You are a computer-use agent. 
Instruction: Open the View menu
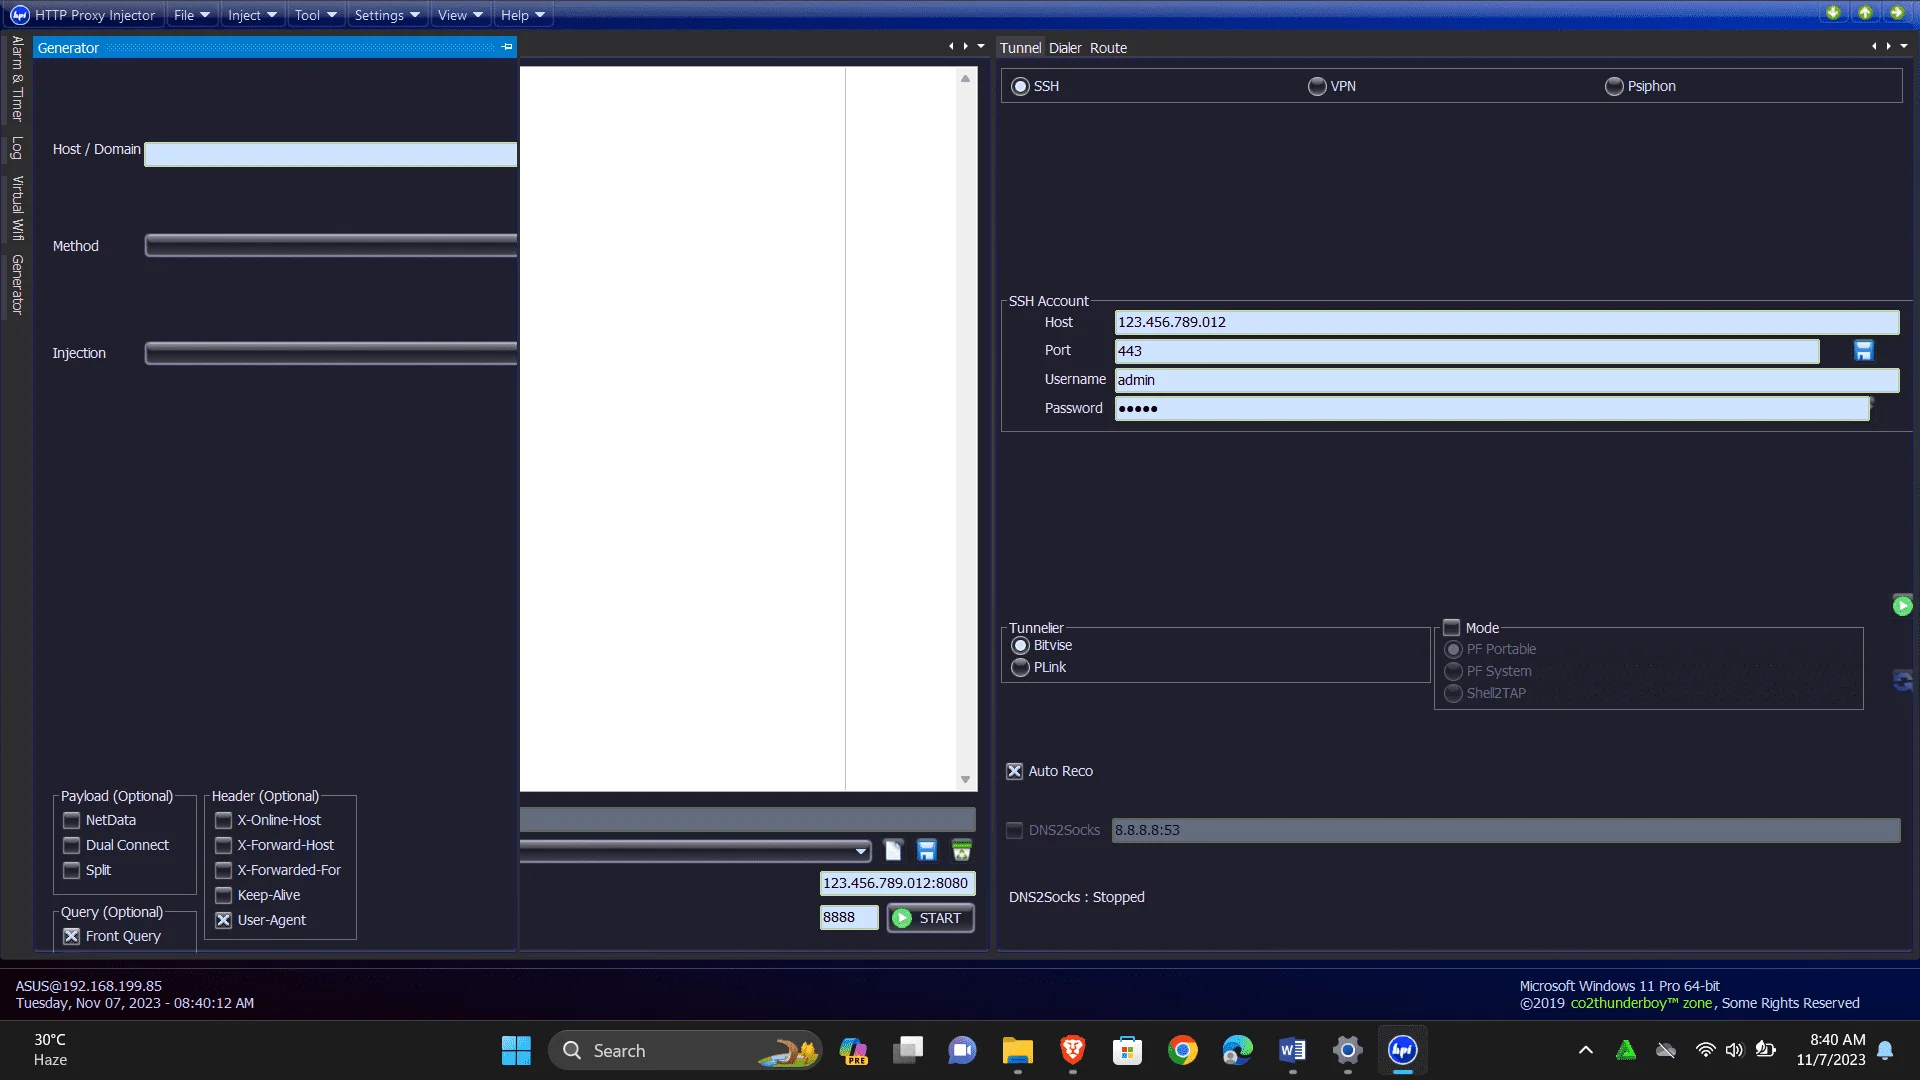coord(459,15)
